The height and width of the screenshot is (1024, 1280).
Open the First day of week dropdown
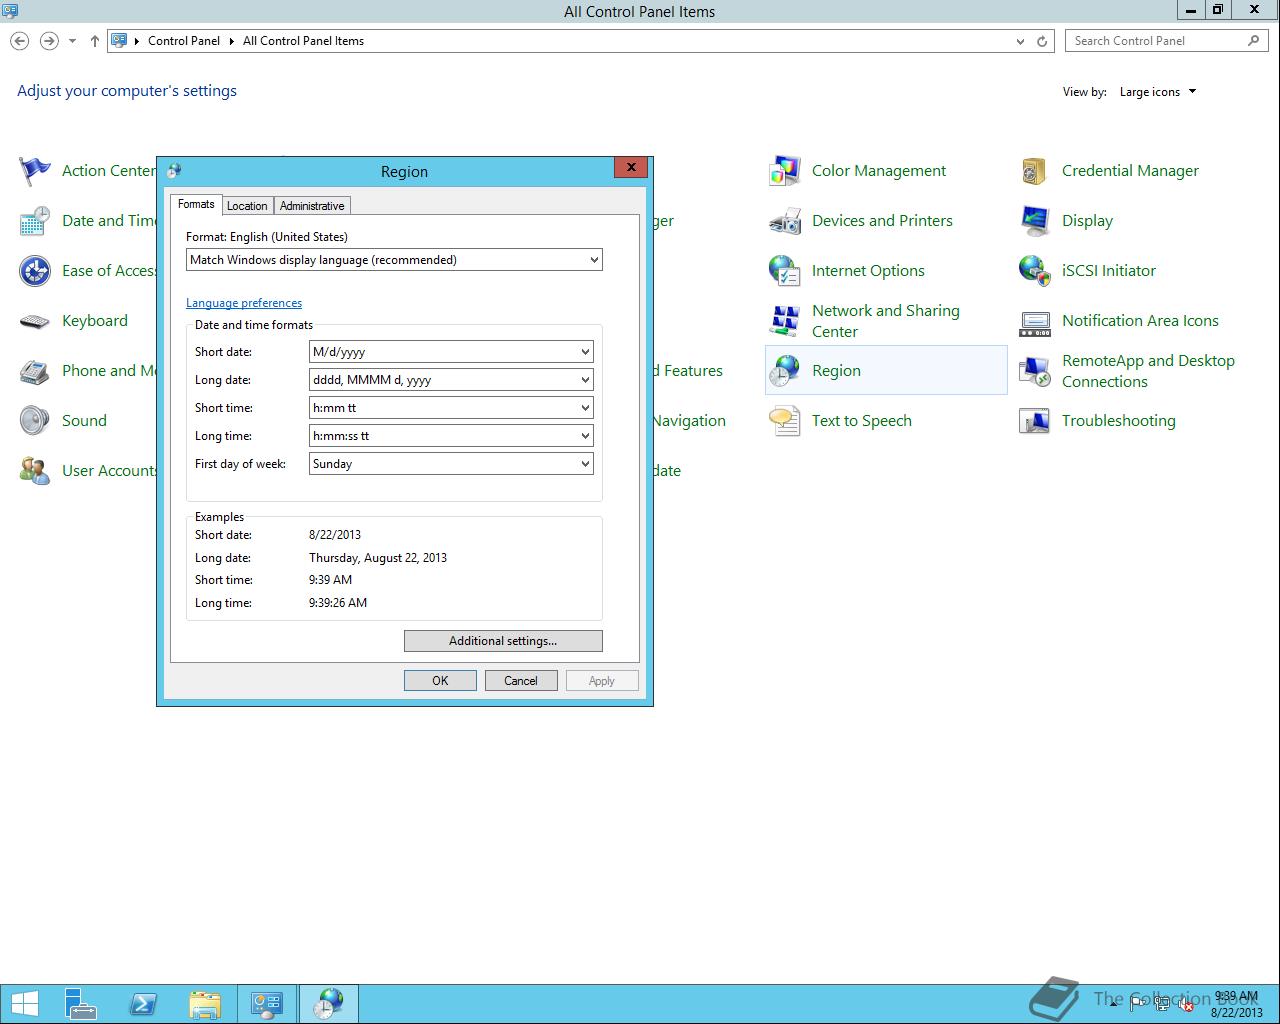(x=585, y=464)
